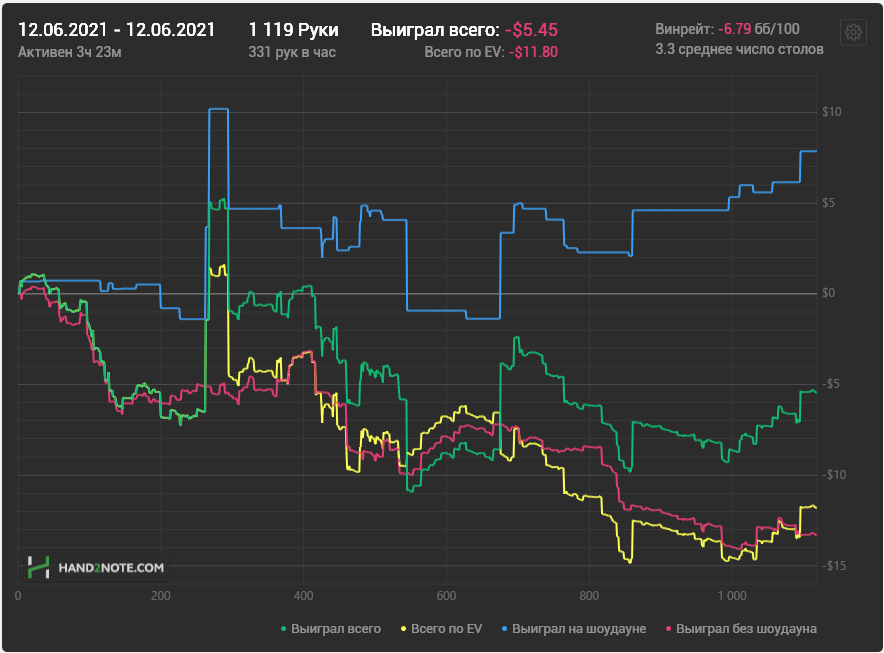Click the '331 рук в час' rate text

[x=292, y=52]
